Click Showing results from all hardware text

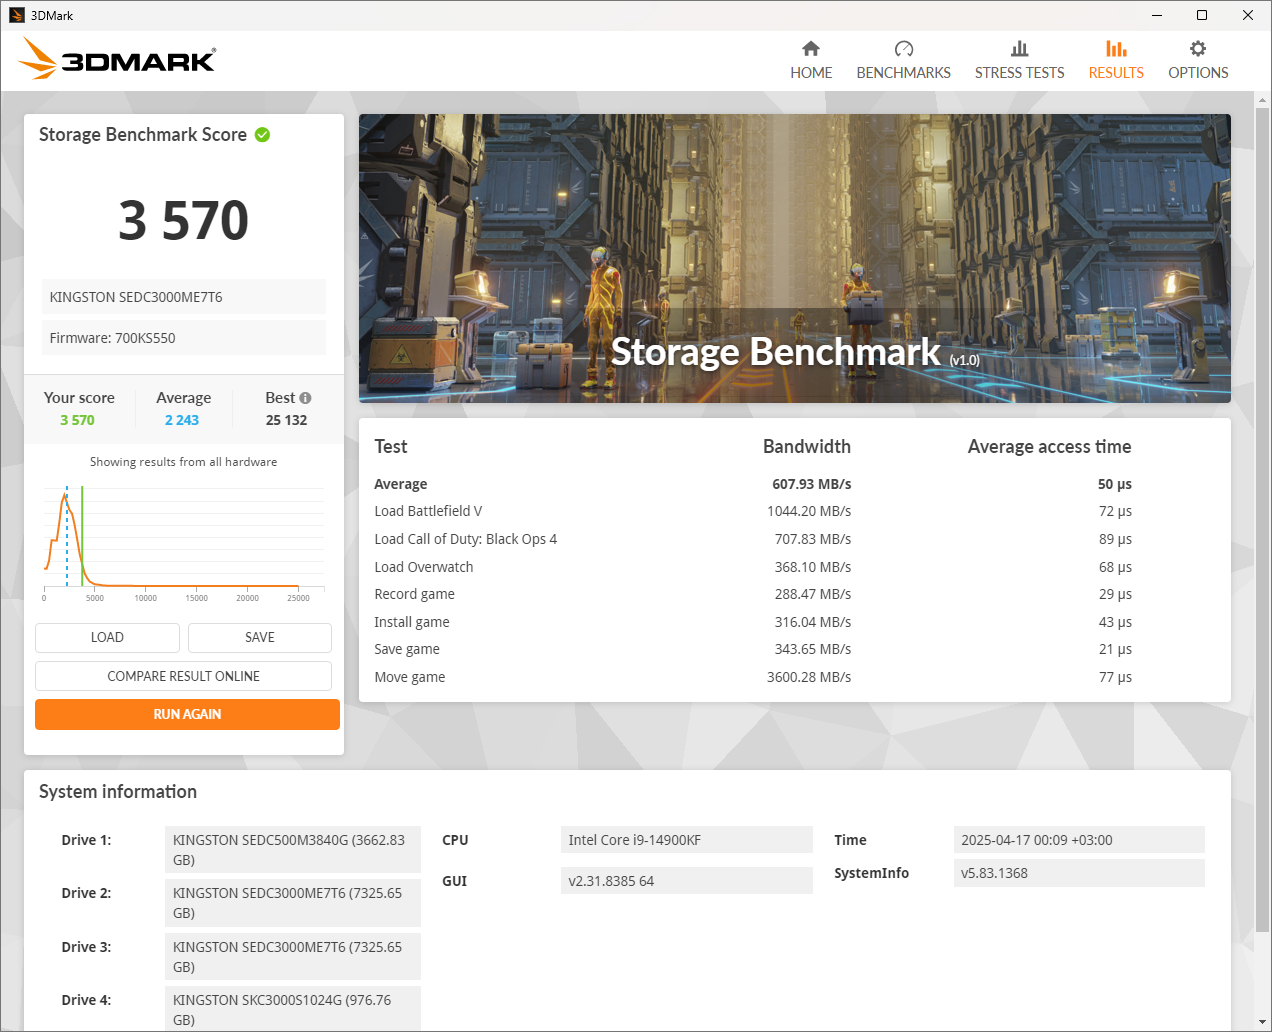pos(184,462)
